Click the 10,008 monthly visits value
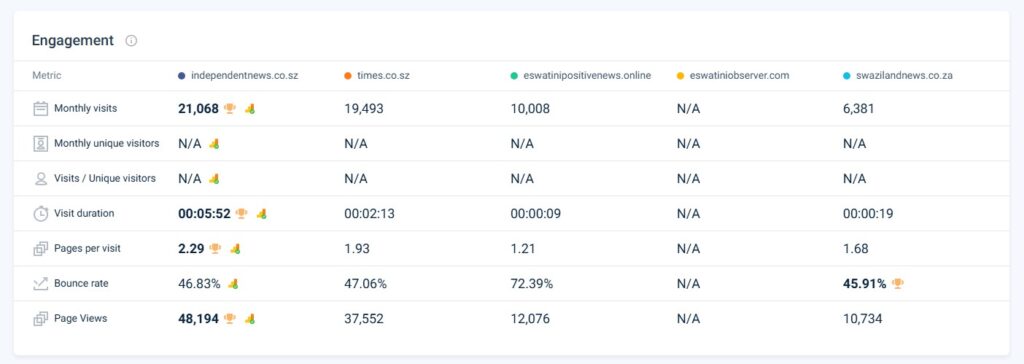 tap(530, 109)
